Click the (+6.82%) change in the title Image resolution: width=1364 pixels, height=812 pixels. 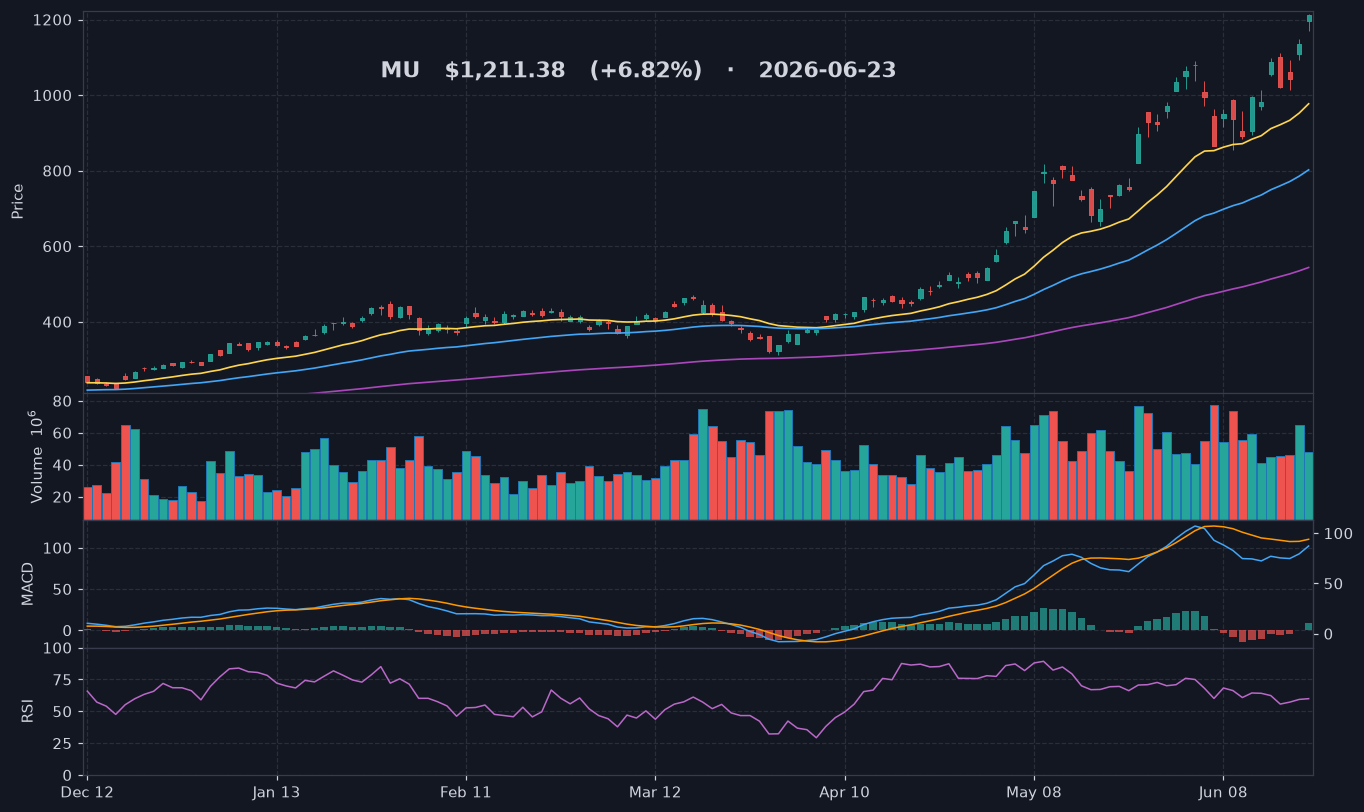[x=646, y=71]
